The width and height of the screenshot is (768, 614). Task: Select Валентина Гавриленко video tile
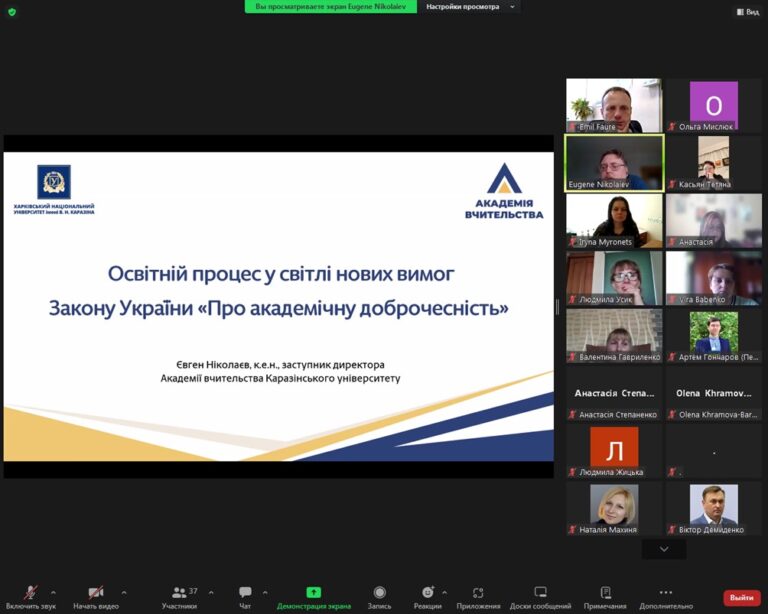(x=614, y=336)
